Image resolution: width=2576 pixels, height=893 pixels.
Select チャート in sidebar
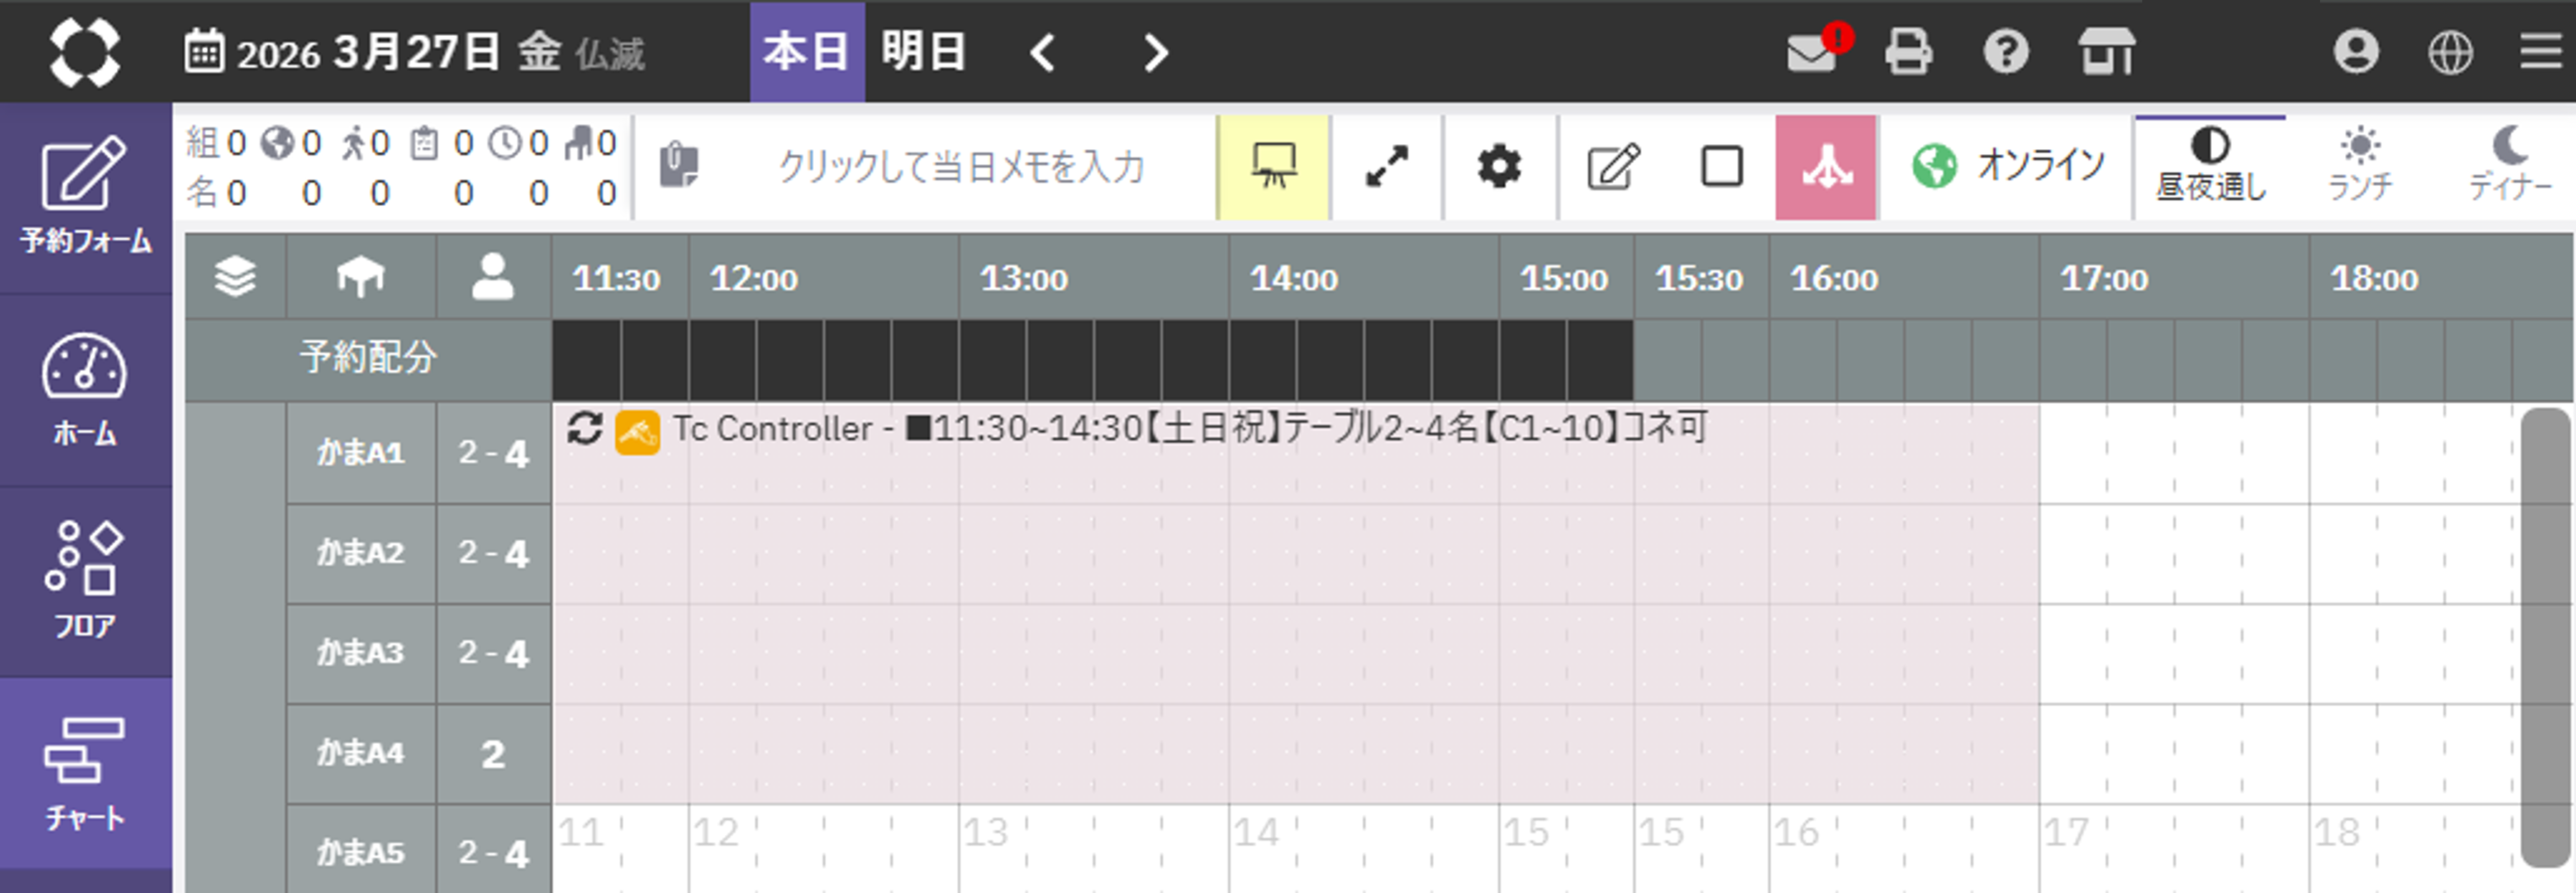tap(86, 774)
